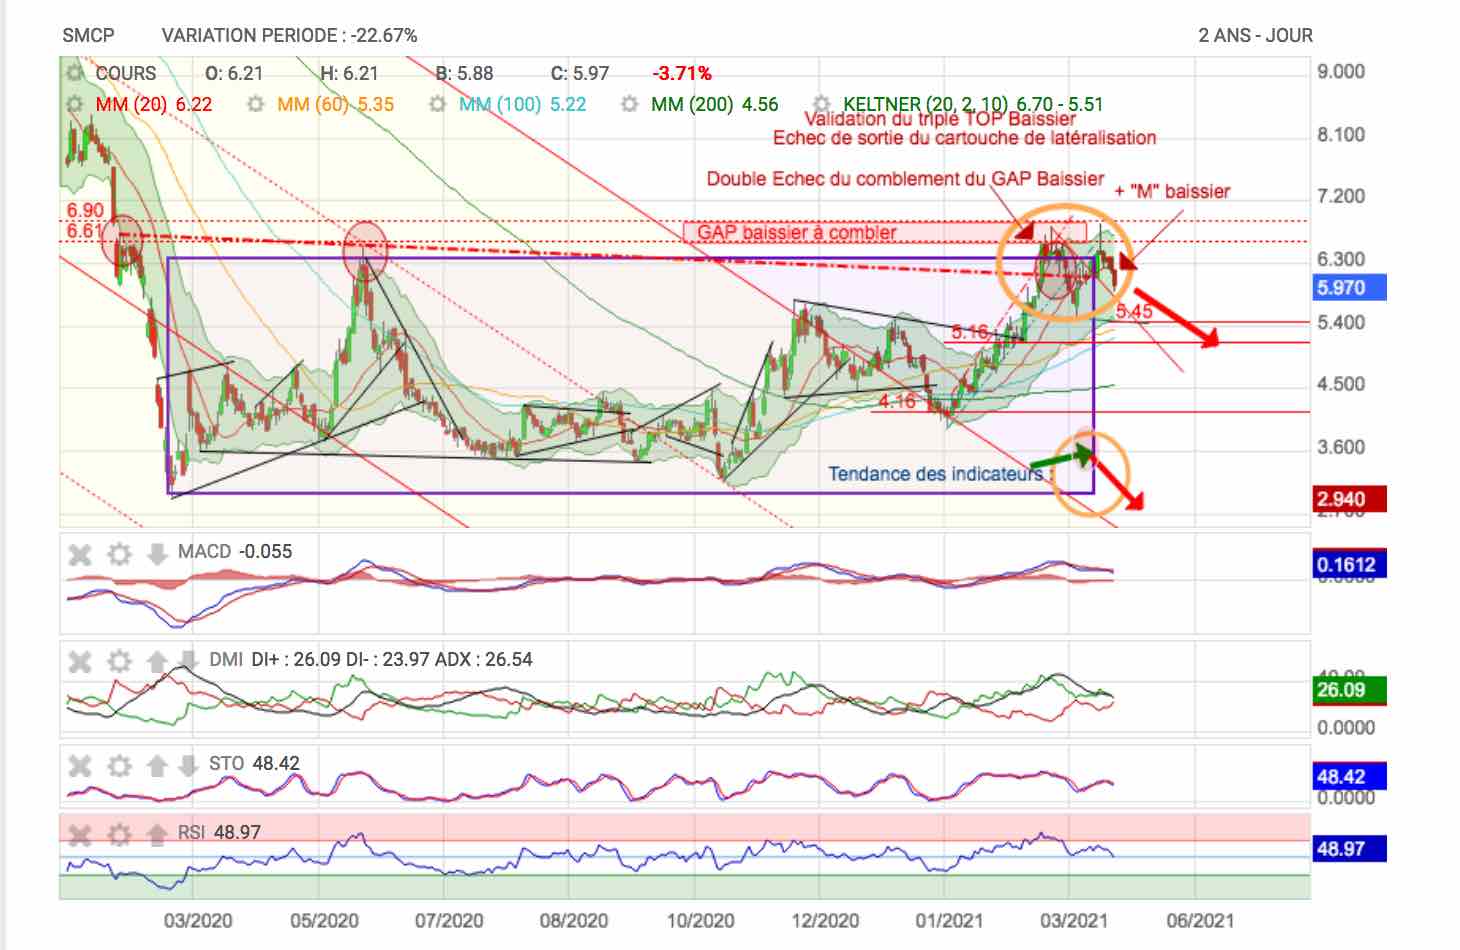The image size is (1460, 950).
Task: Click the MM (200) 4.56 label
Action: pyautogui.click(x=714, y=104)
